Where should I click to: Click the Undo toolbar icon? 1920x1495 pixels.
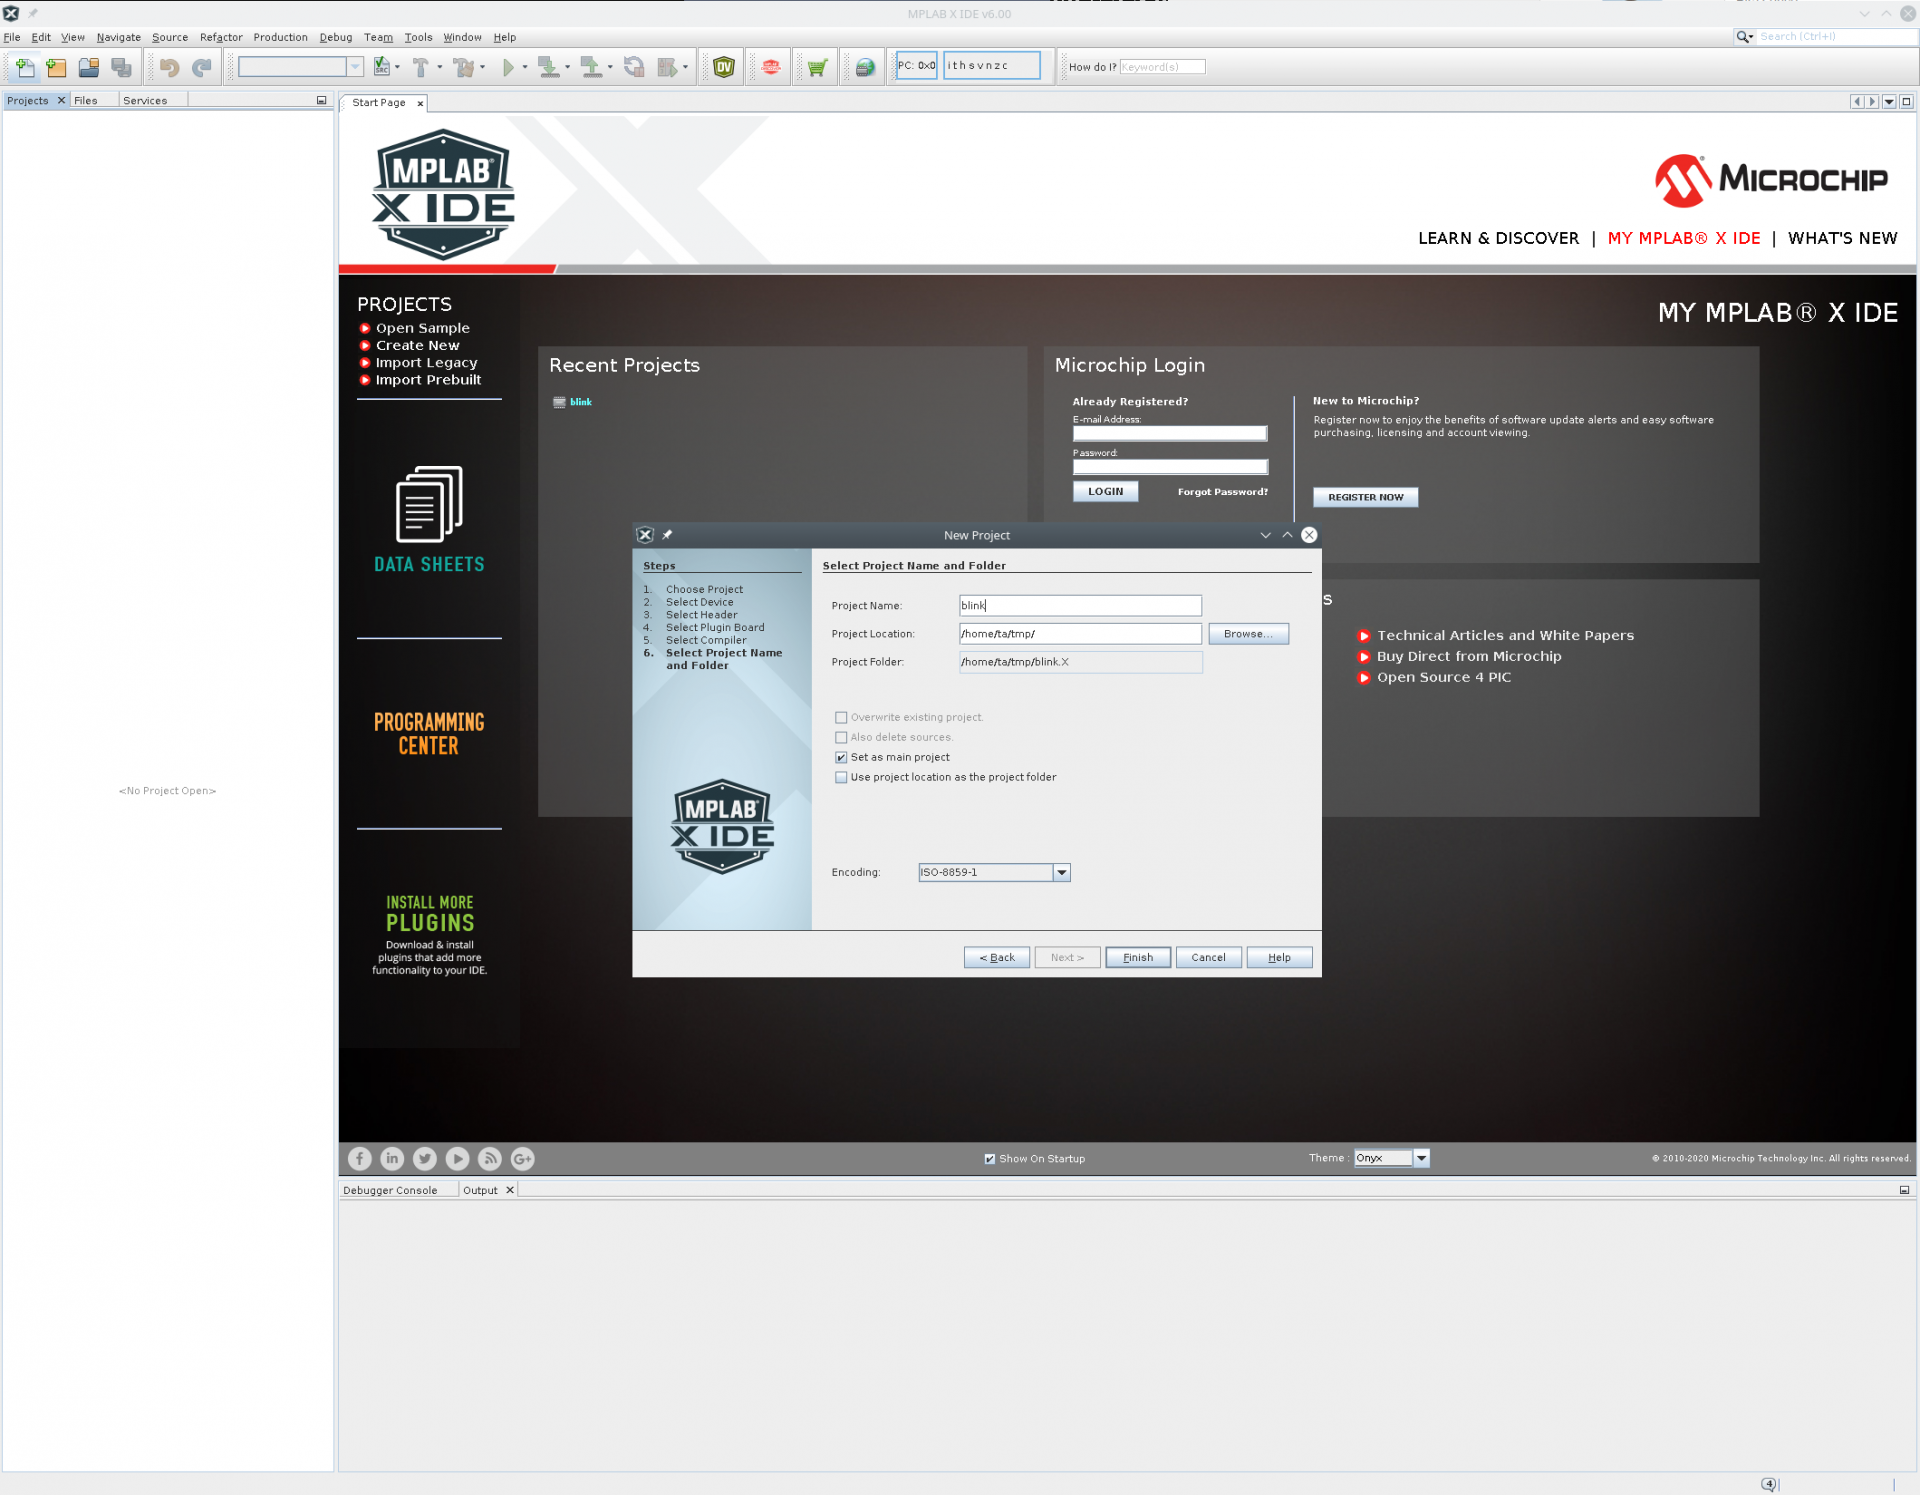click(169, 67)
